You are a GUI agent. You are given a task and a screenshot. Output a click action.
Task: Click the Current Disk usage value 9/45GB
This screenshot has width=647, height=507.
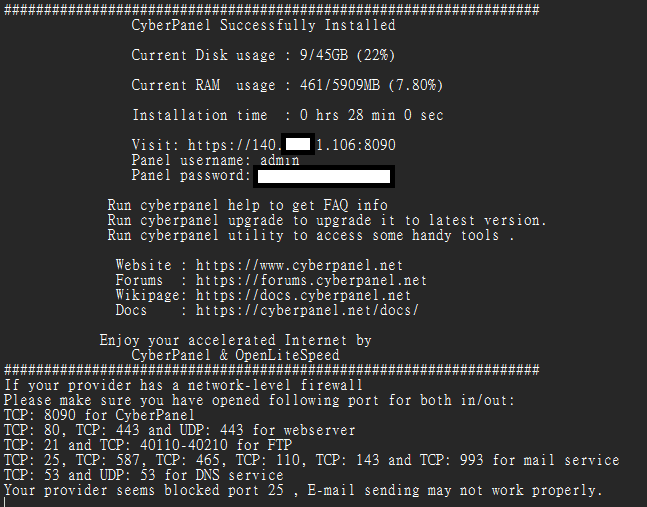337,55
